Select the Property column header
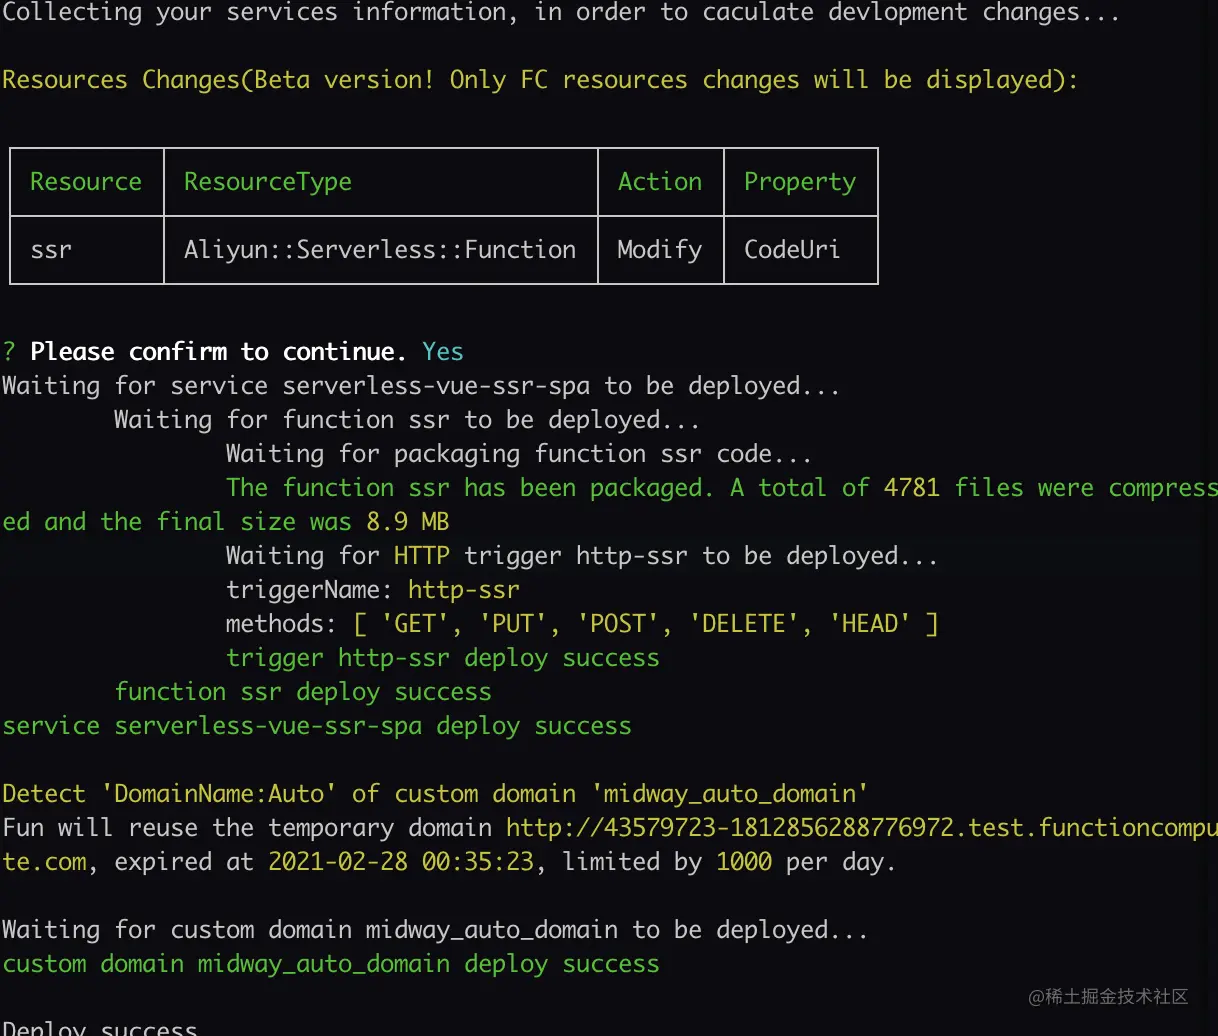This screenshot has height=1036, width=1218. click(800, 182)
